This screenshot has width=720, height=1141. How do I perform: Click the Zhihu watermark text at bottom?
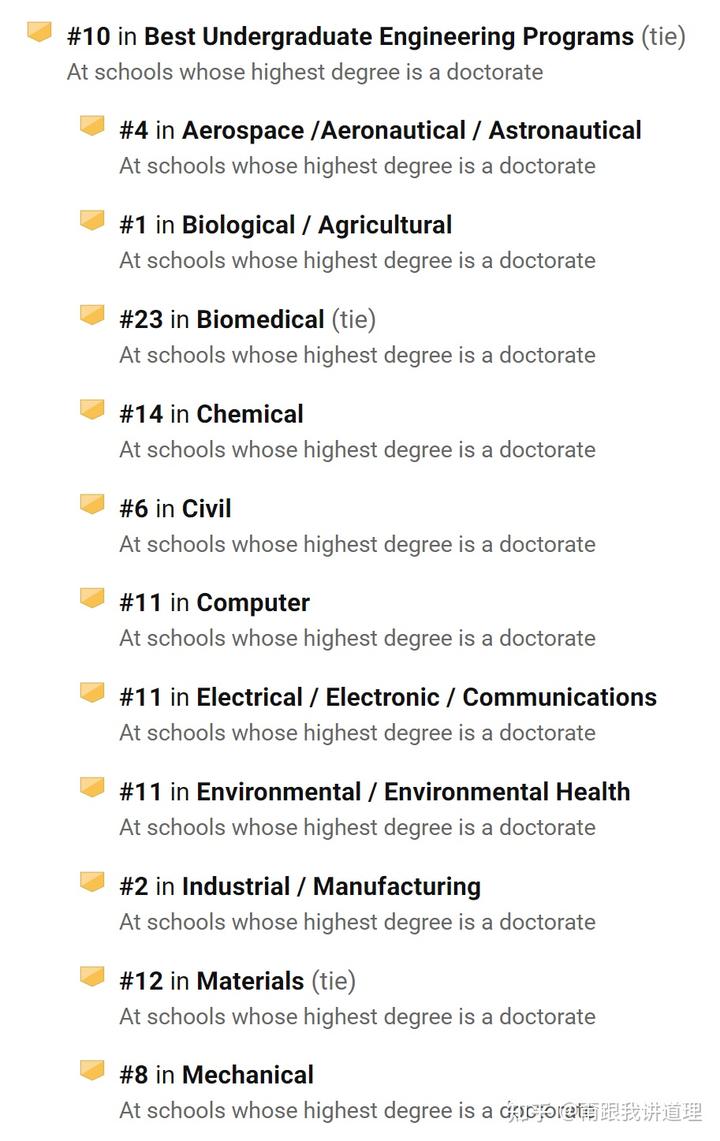tap(604, 1112)
